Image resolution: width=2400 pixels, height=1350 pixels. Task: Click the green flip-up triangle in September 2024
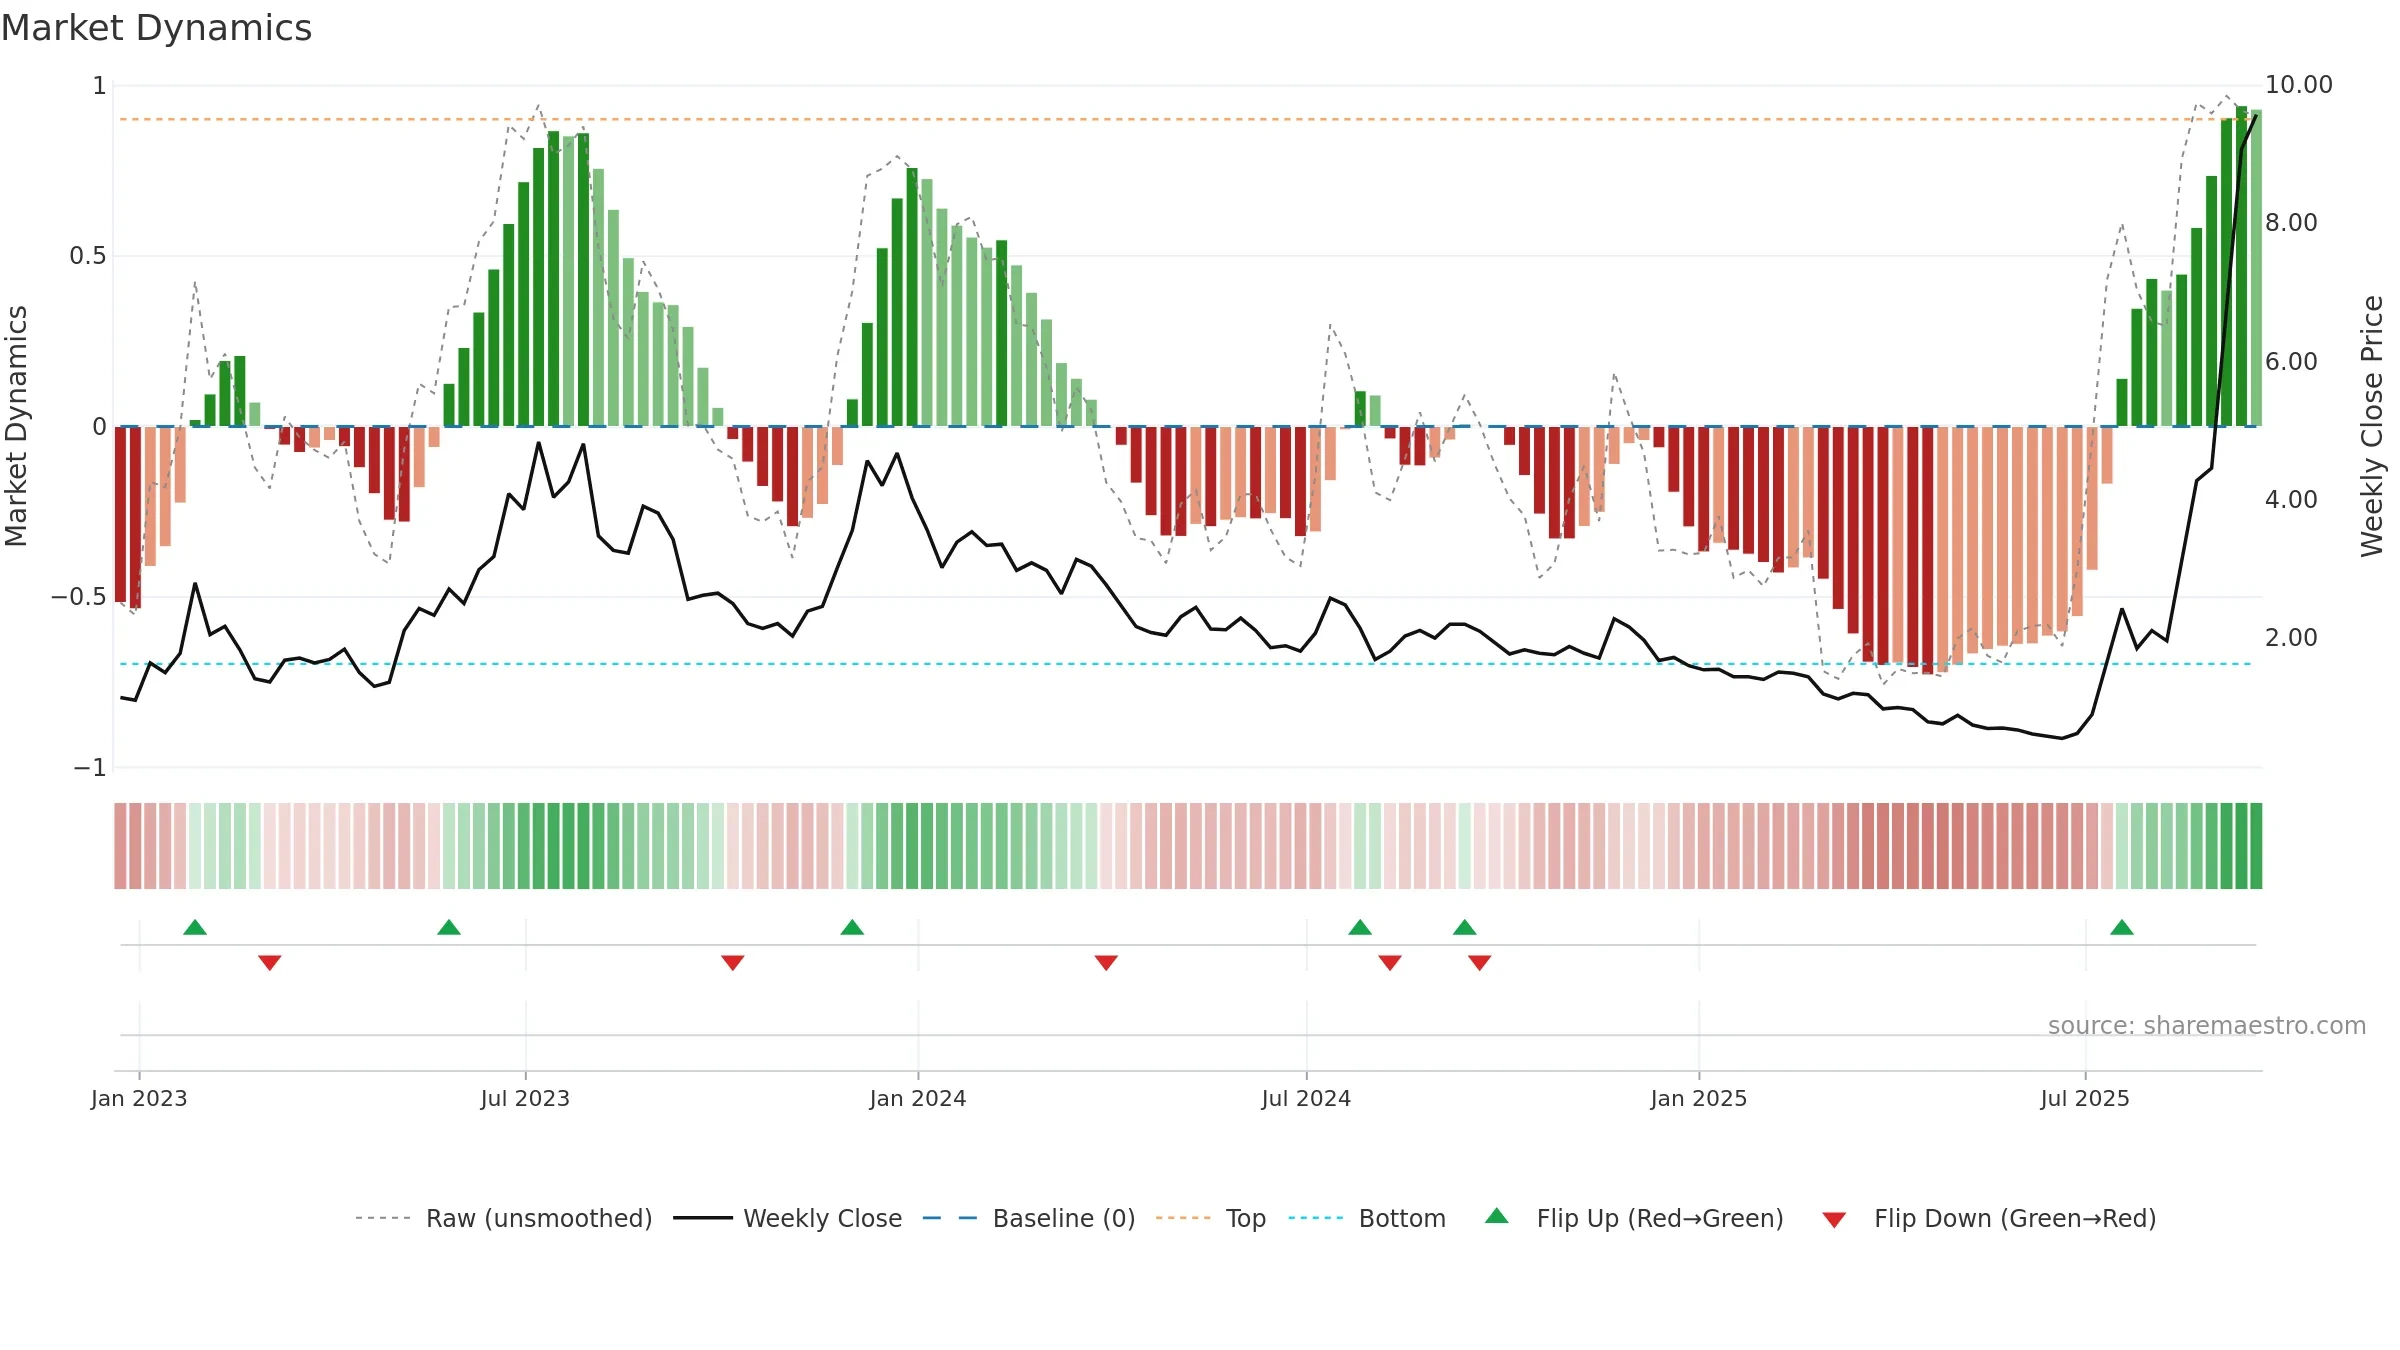click(1465, 927)
